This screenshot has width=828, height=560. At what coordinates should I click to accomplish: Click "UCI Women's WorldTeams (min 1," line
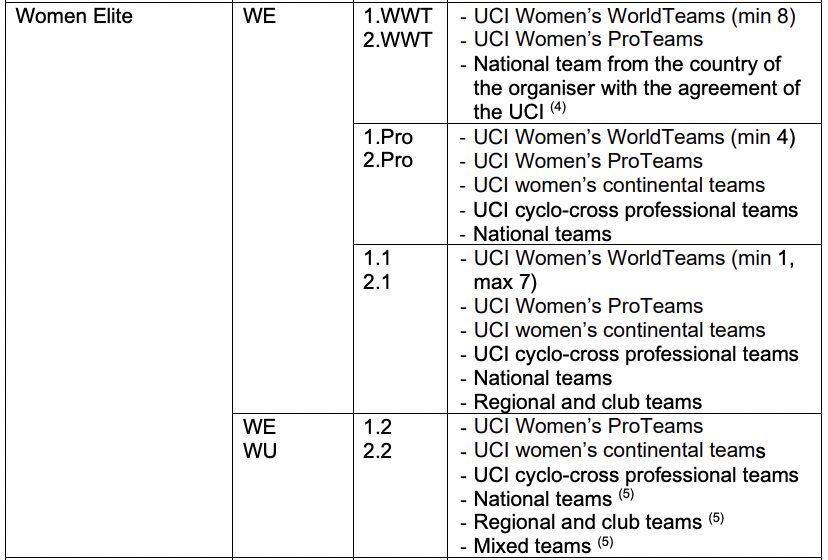[634, 258]
